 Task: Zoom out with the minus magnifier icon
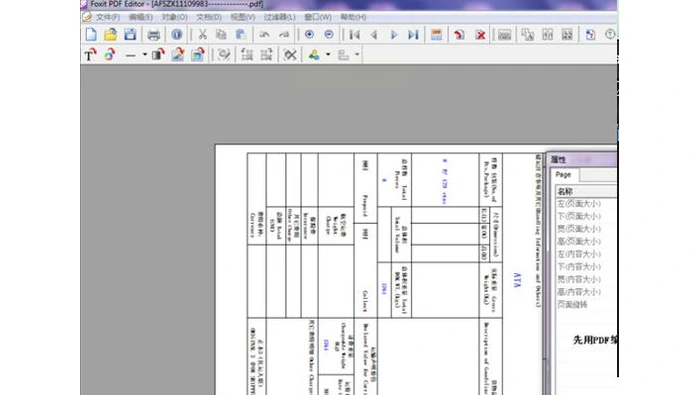329,34
